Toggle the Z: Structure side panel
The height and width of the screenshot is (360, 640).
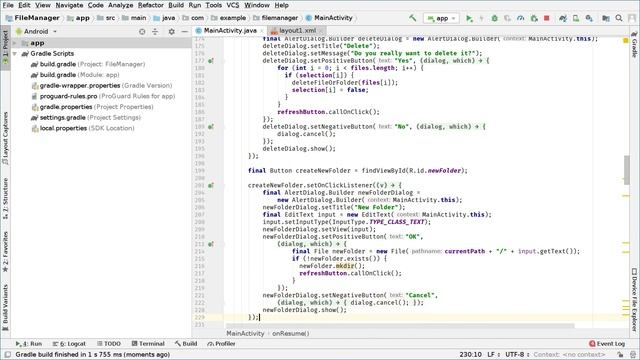pyautogui.click(x=5, y=198)
